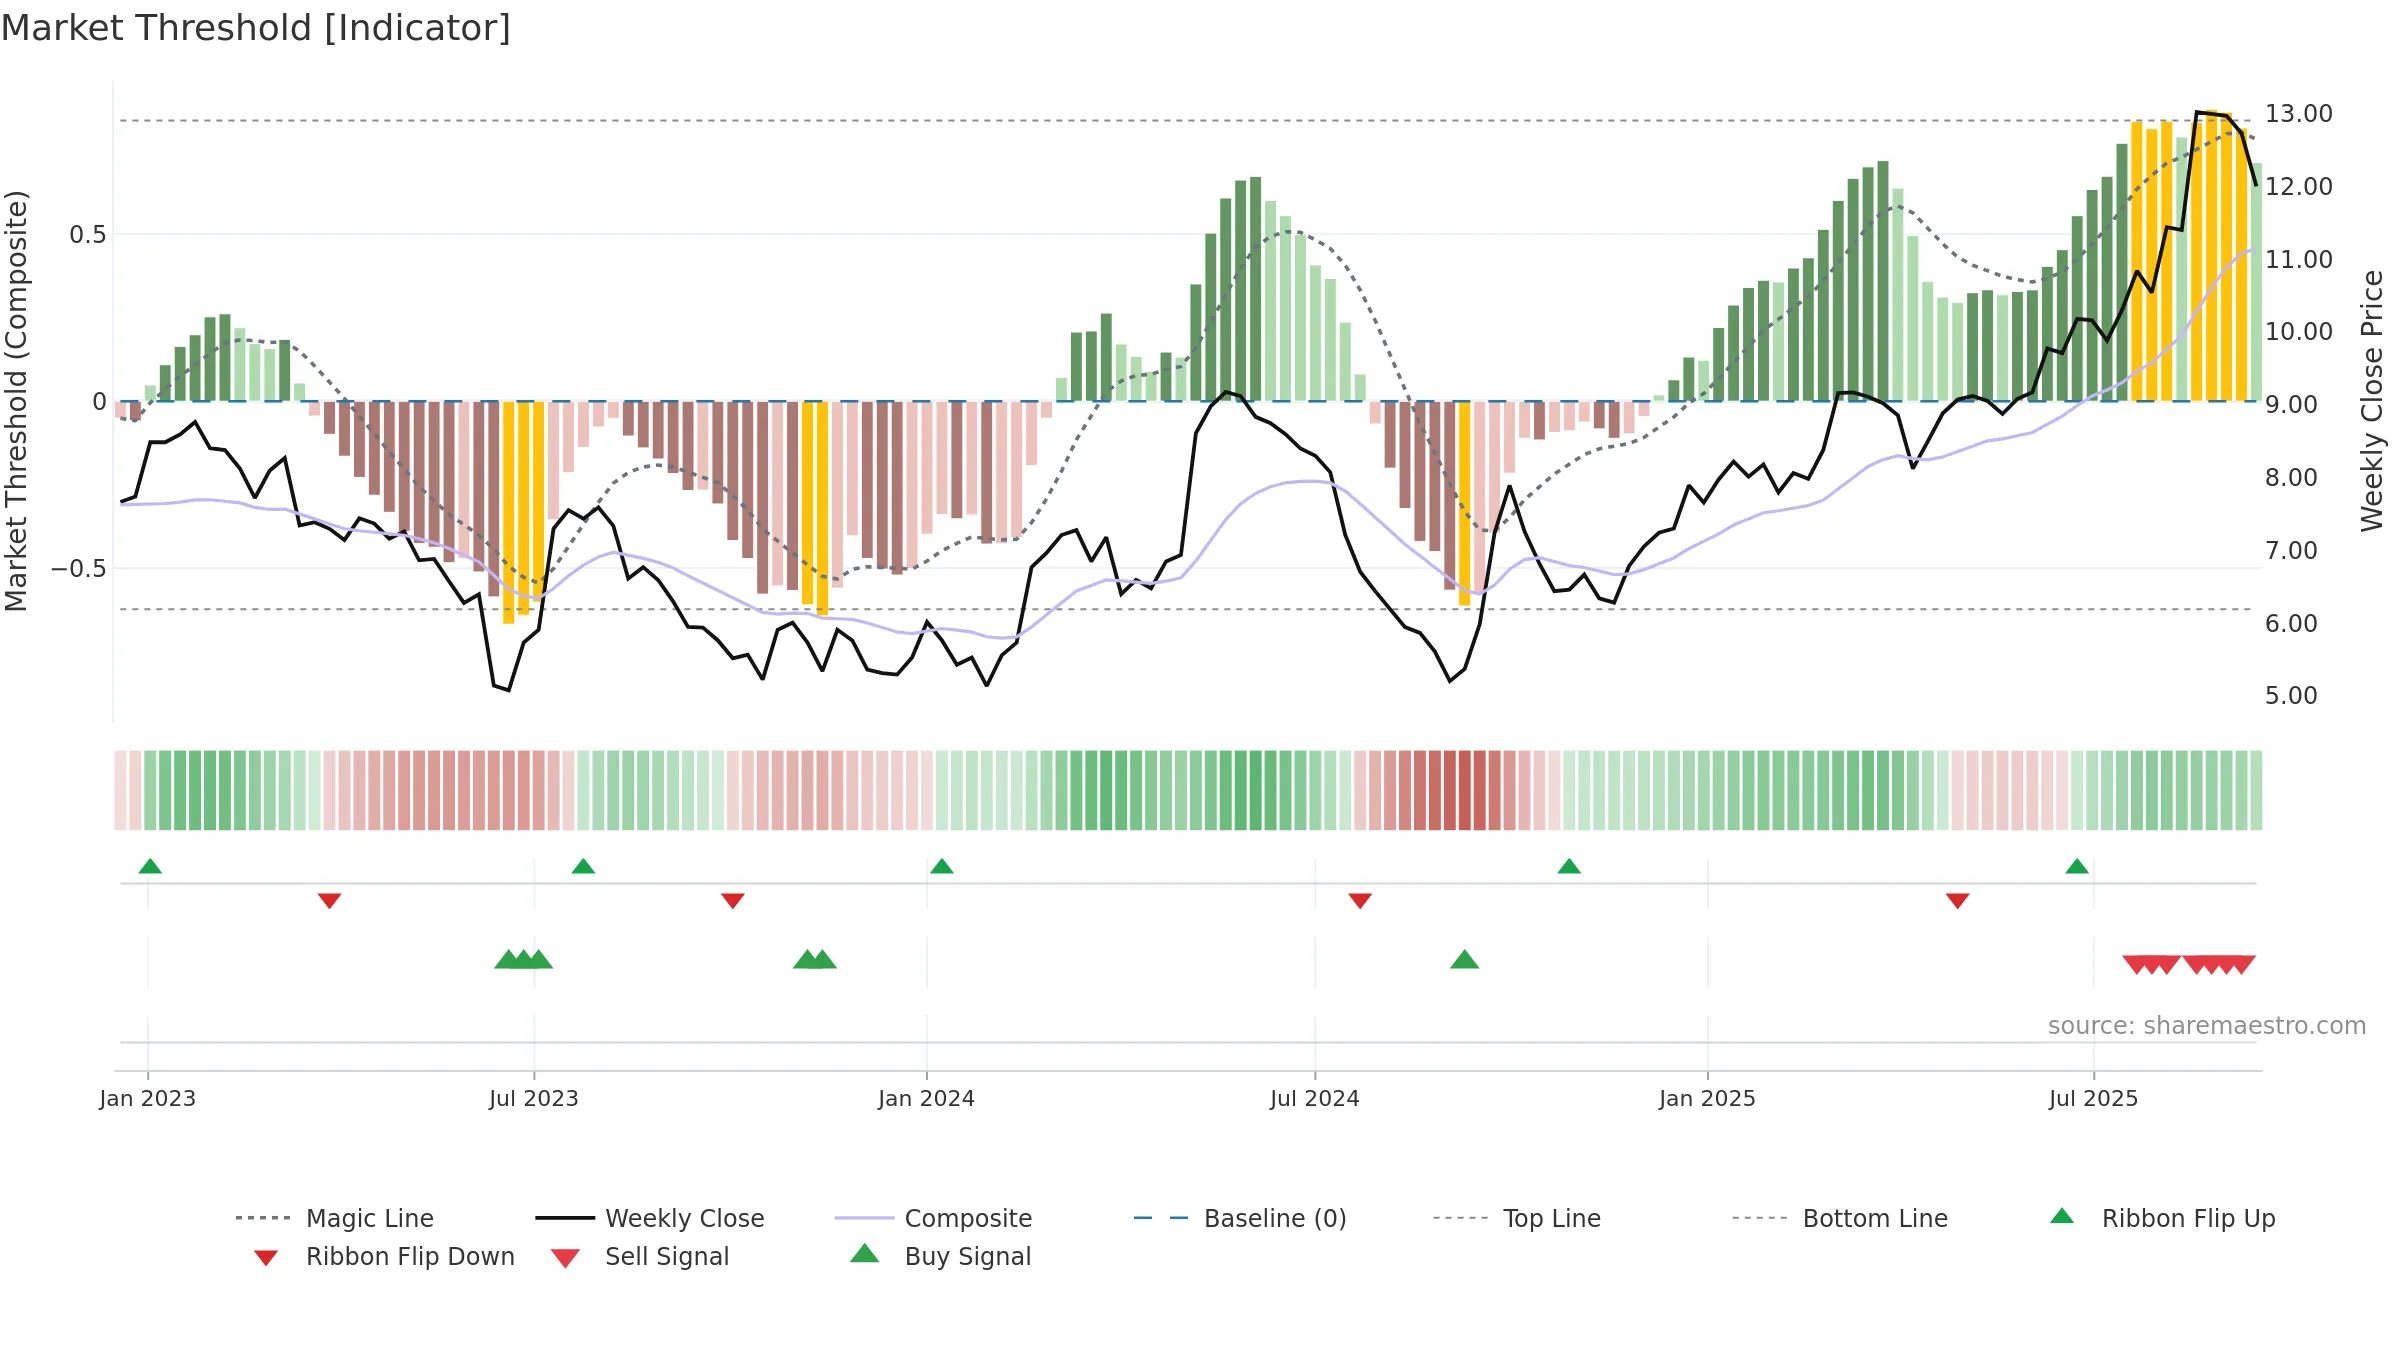The height and width of the screenshot is (1350, 2400).
Task: Click the Jan 2024 axis label
Action: [x=926, y=1098]
